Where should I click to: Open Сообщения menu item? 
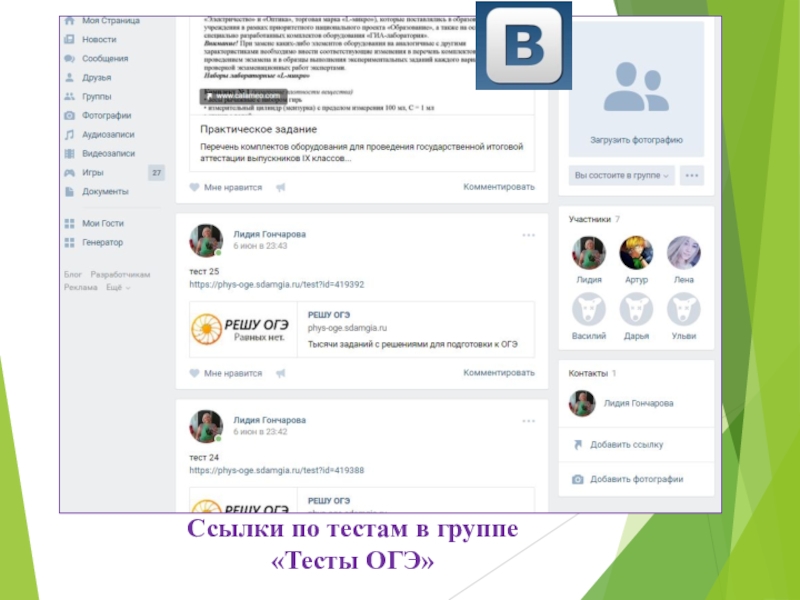tap(105, 58)
